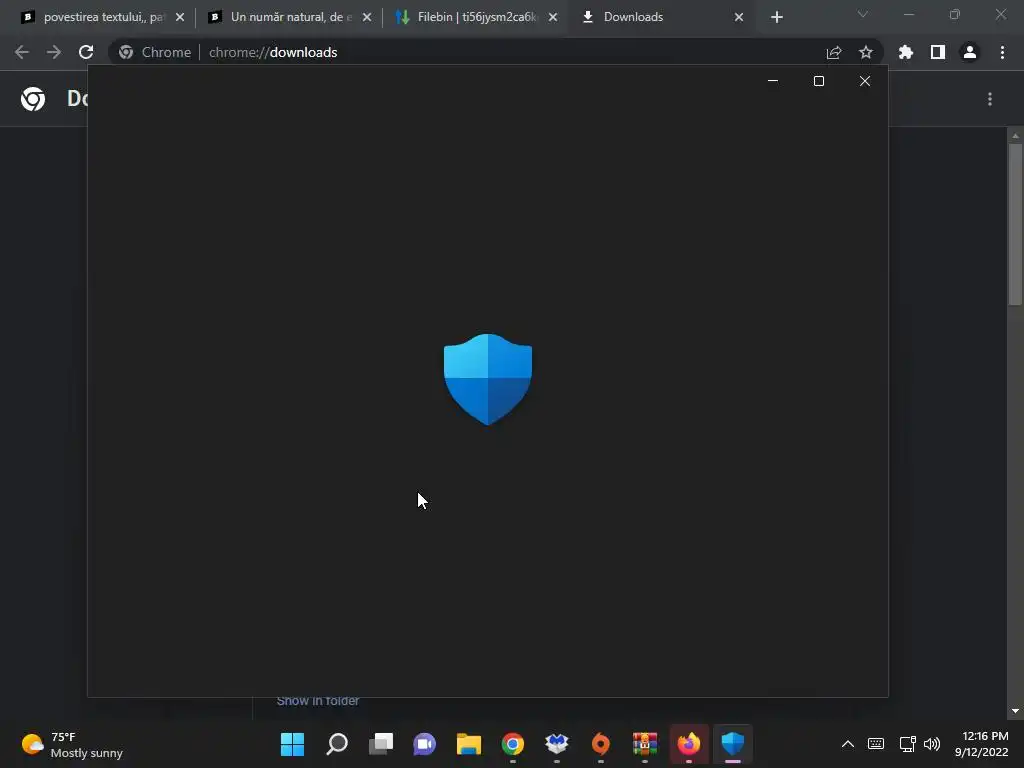Maximize the Windows Security window
This screenshot has height=768, width=1024.
click(x=818, y=81)
